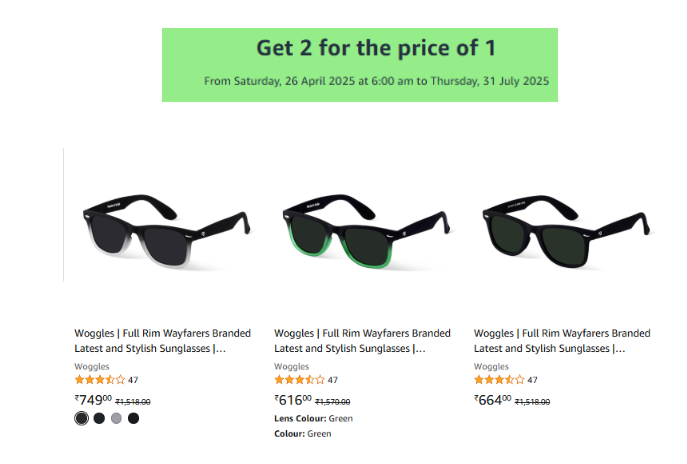Open the 47 reviews count for green-frame sunglasses
Screen dimensions: 687x464
333,380
